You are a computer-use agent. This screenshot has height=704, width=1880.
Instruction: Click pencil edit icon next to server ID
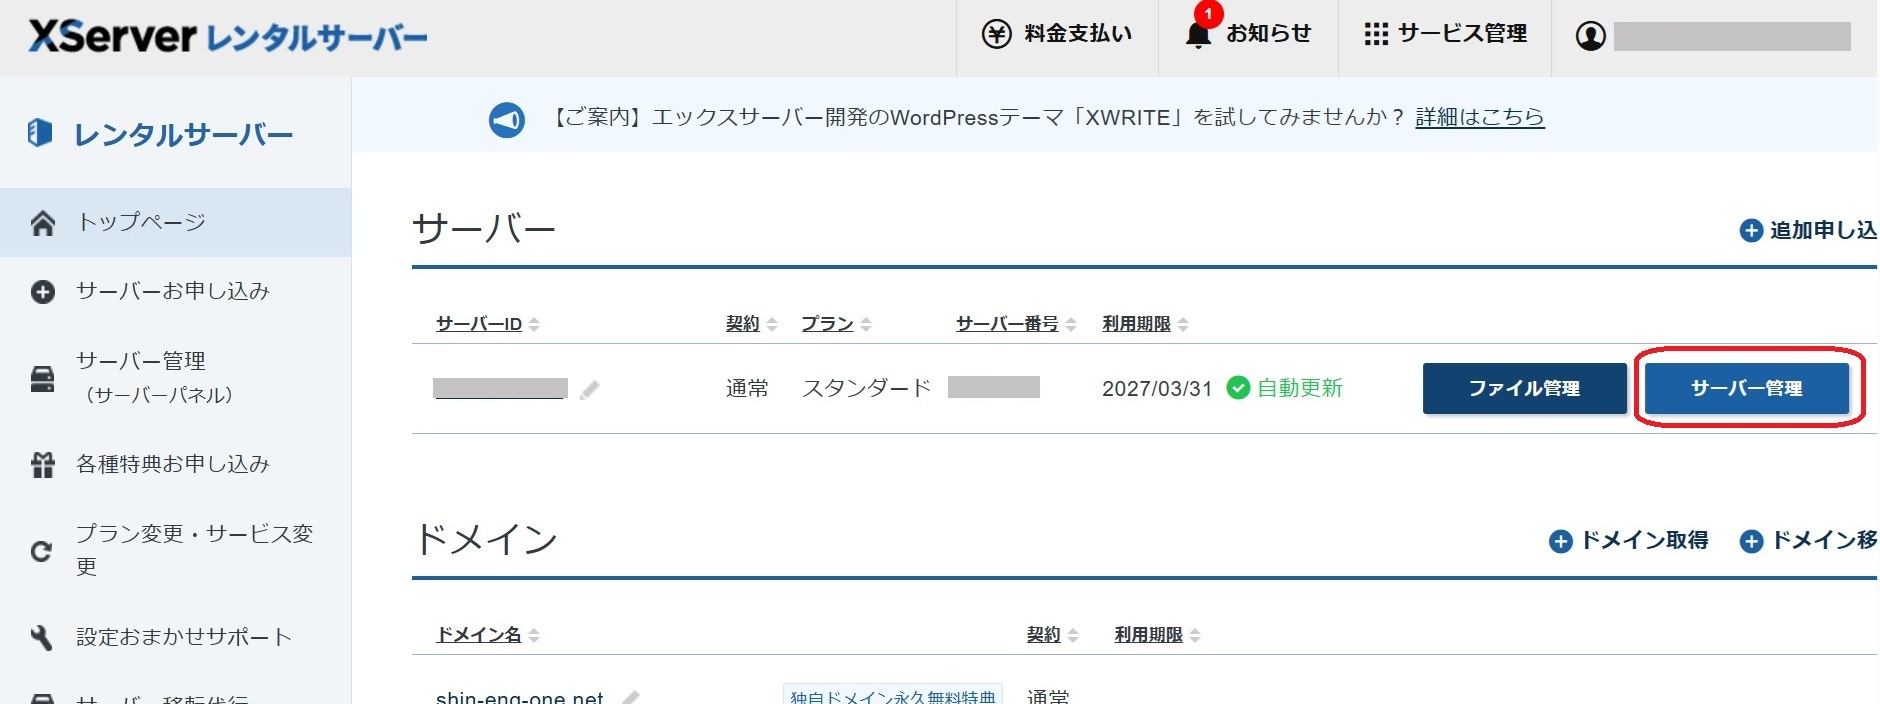click(x=590, y=389)
